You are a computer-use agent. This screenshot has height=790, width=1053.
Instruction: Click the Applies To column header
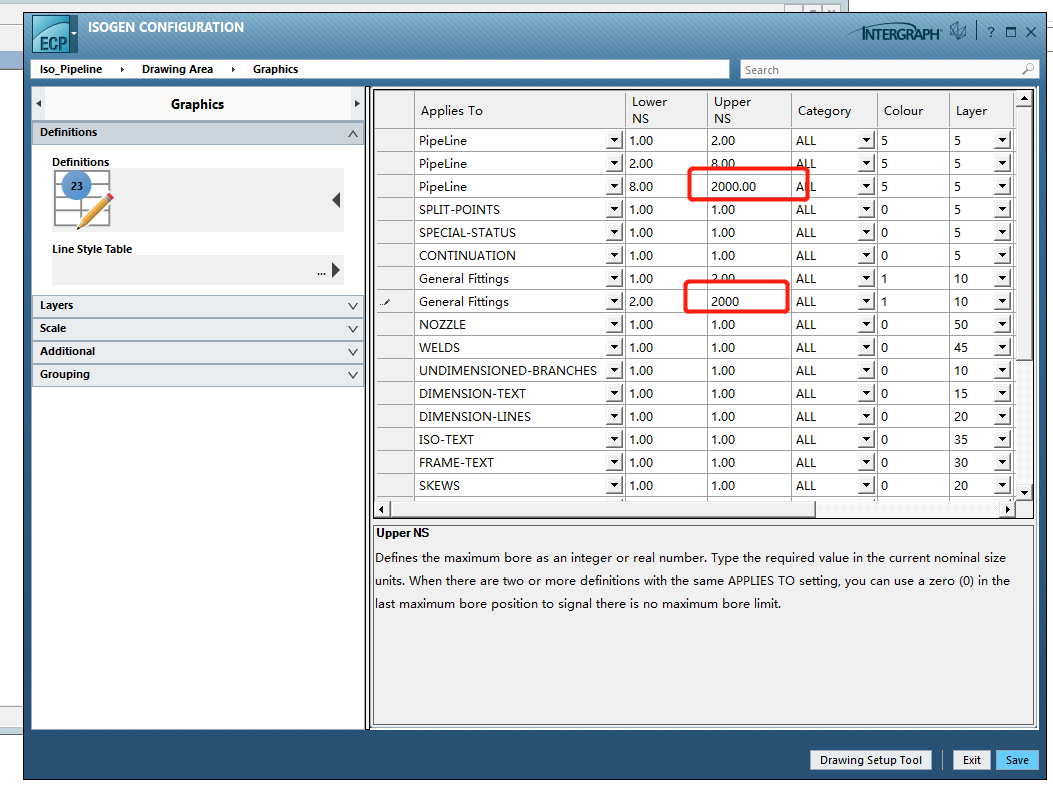pyautogui.click(x=520, y=110)
